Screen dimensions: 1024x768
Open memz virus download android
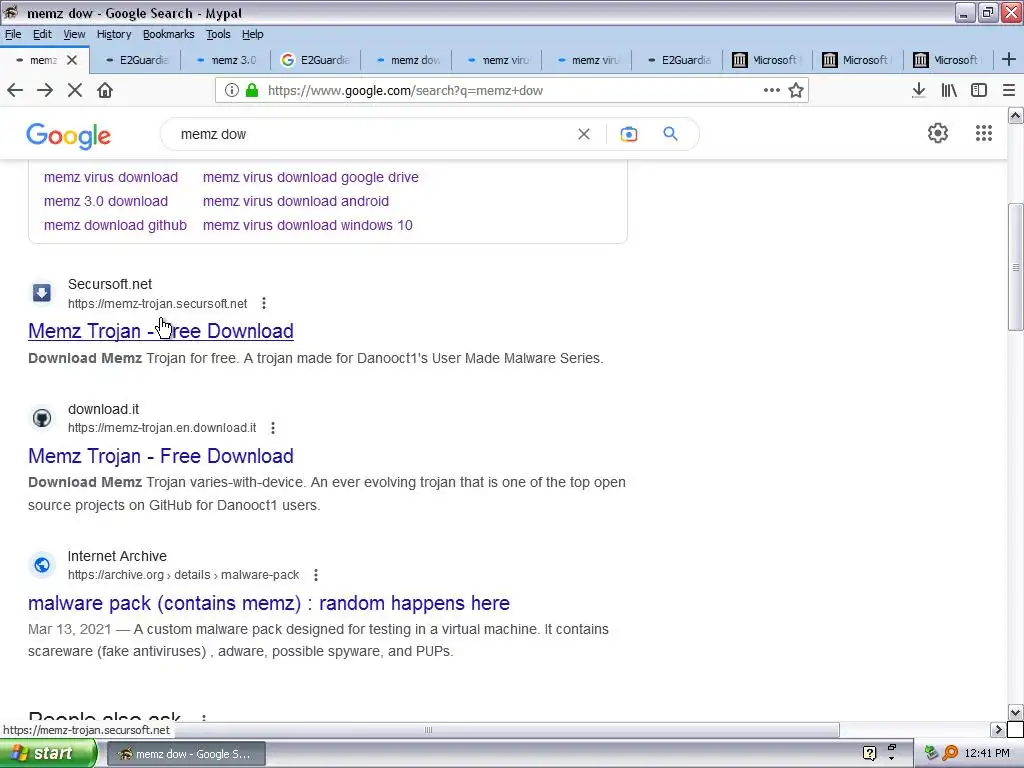click(x=296, y=201)
